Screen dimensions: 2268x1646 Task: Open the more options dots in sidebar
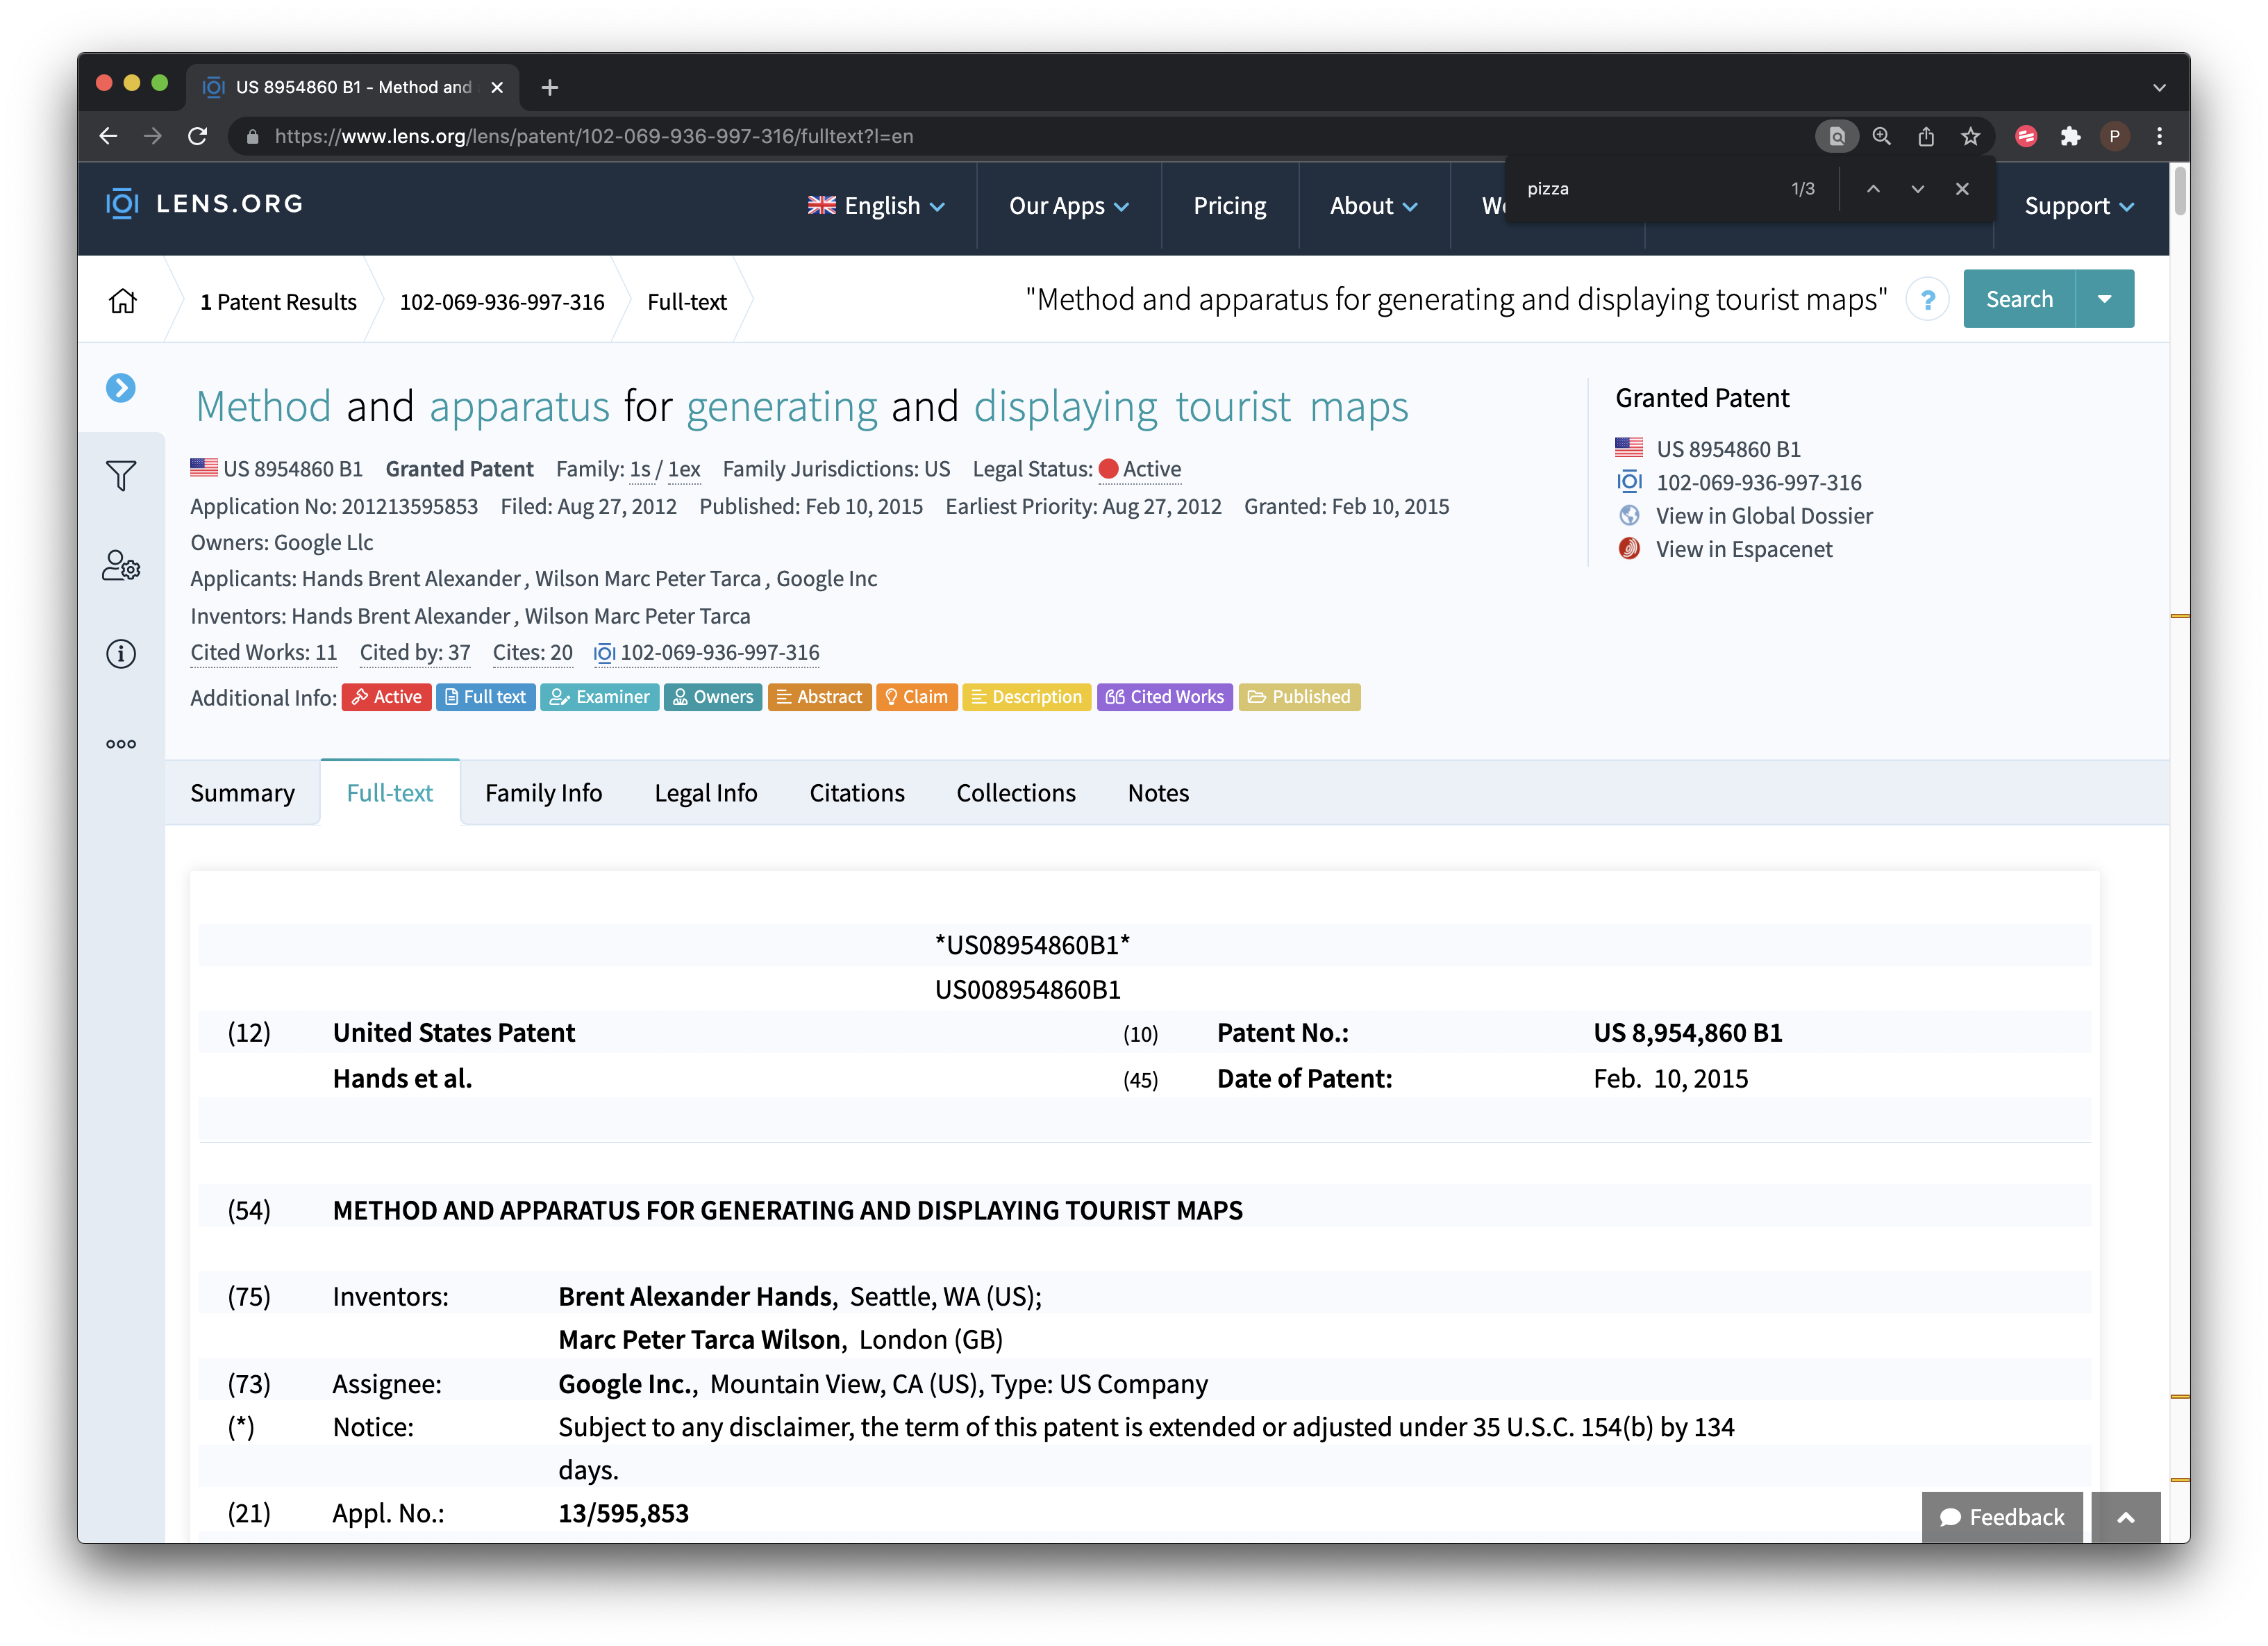(x=121, y=743)
